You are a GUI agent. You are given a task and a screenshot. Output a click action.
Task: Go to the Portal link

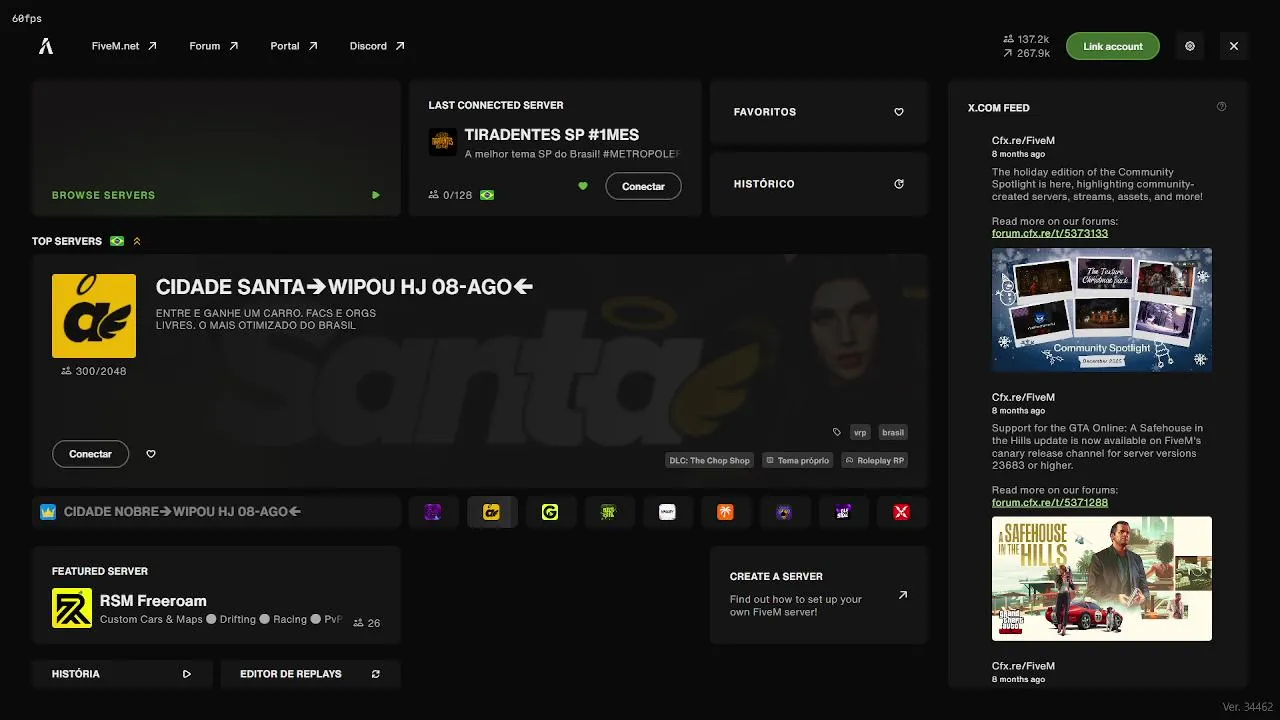pos(294,46)
